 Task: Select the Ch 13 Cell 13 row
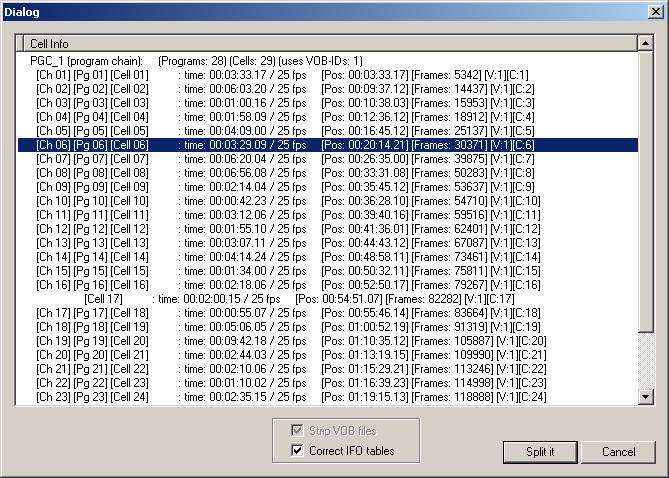[x=200, y=243]
